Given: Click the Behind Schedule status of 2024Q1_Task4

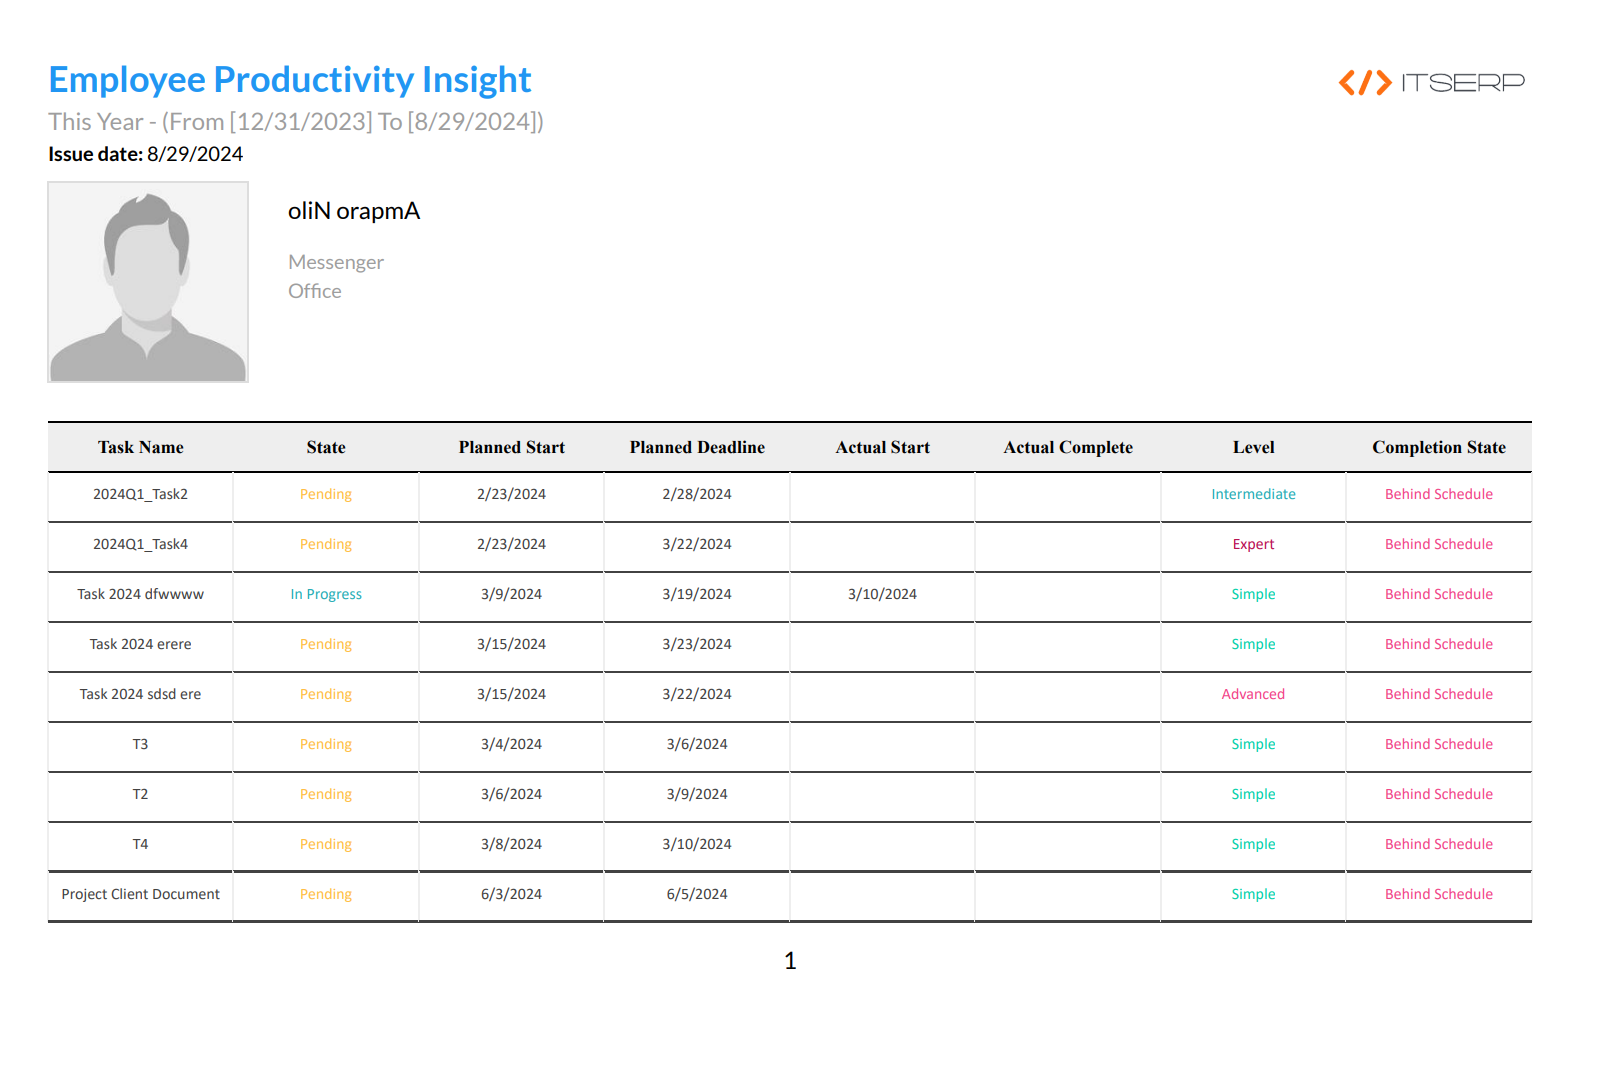Looking at the screenshot, I should coord(1438,544).
